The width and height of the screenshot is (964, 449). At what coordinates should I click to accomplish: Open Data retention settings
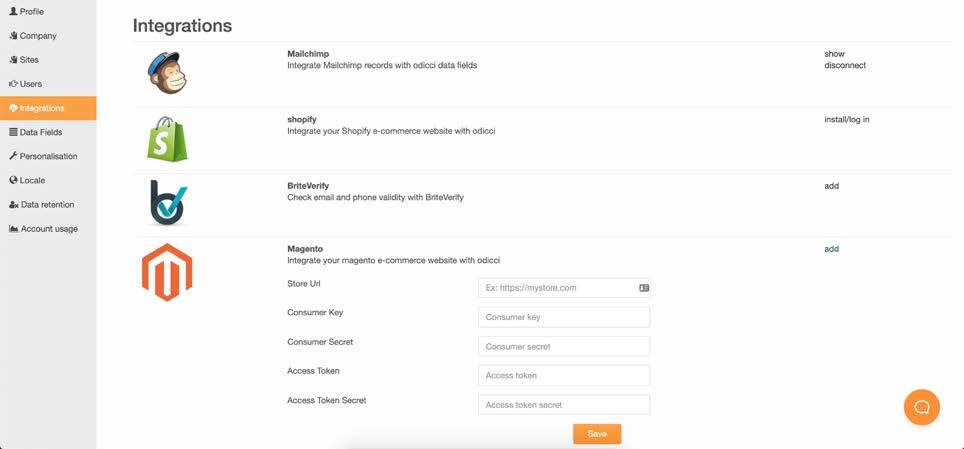coord(46,204)
